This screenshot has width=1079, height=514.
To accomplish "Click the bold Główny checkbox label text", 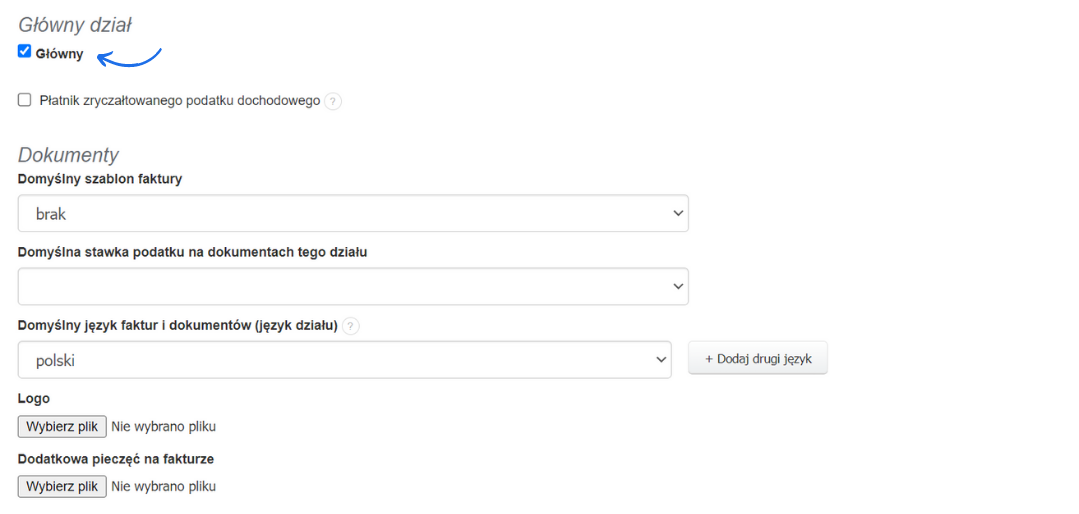I will pos(59,54).
